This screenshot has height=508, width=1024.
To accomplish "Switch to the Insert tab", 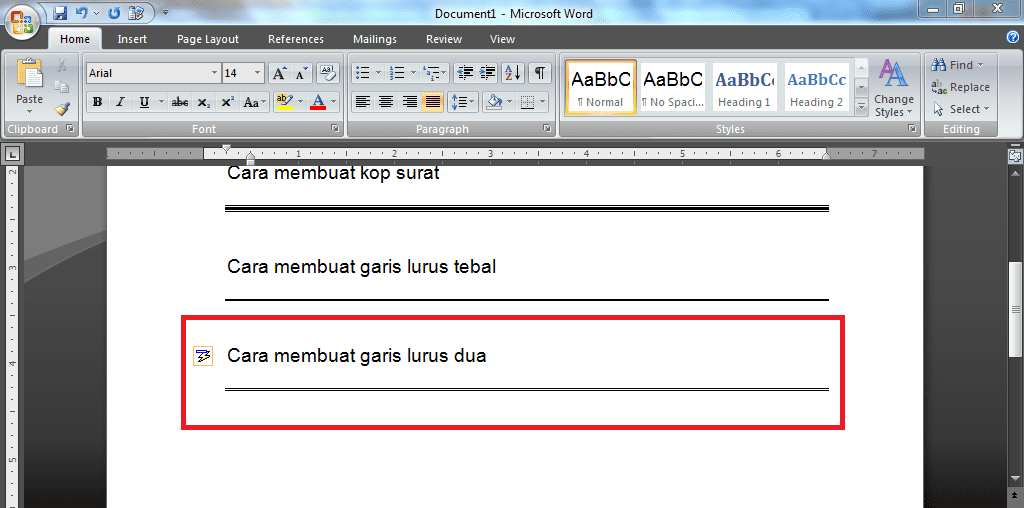I will [132, 39].
